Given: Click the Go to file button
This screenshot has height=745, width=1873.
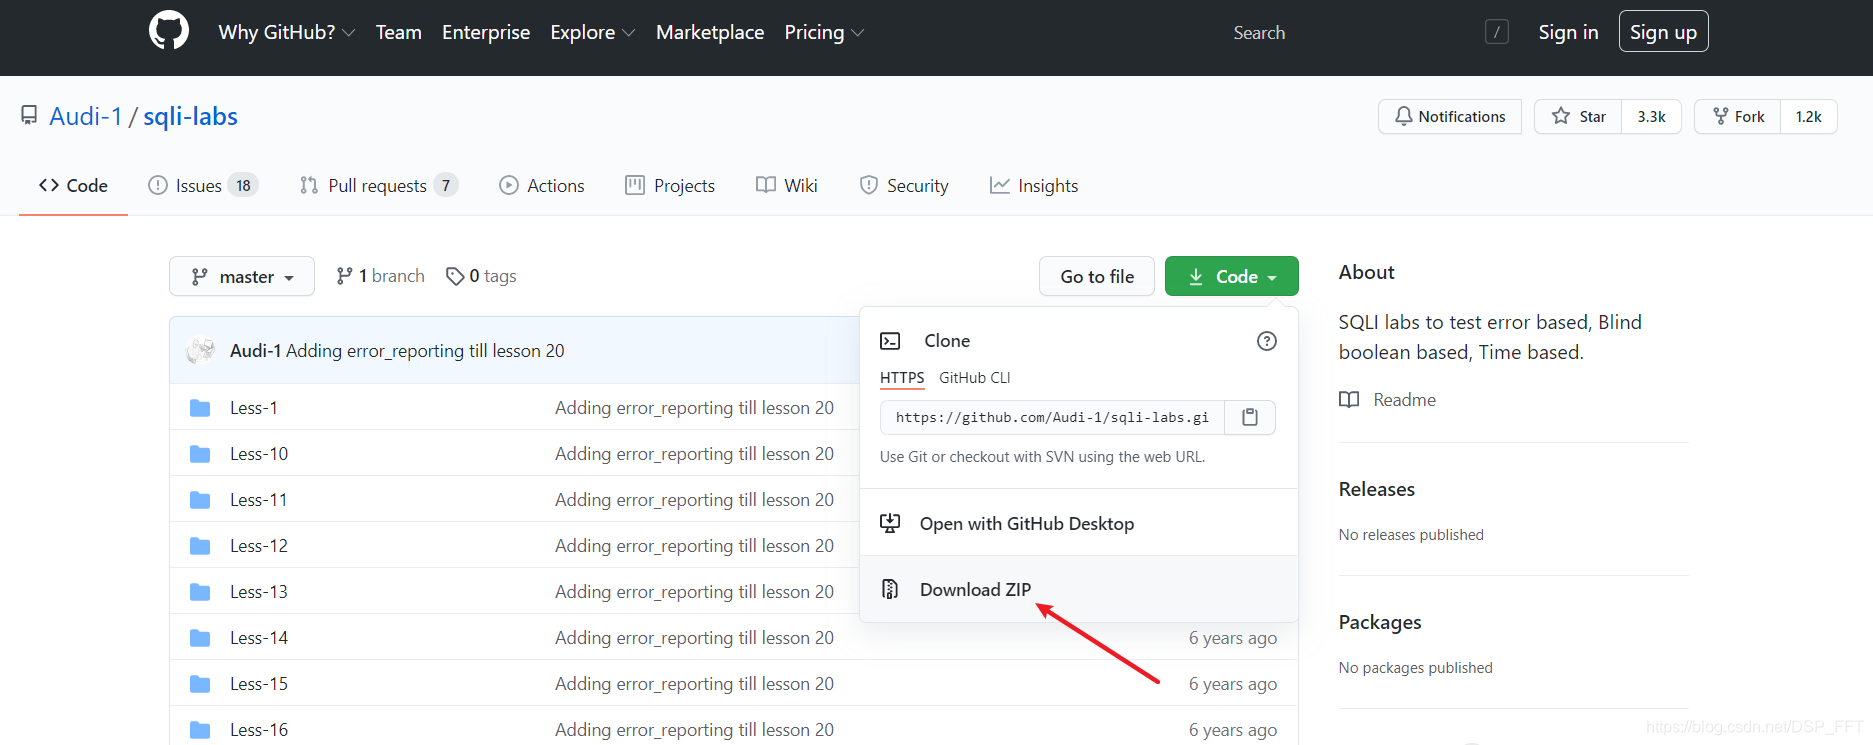Looking at the screenshot, I should 1097,276.
